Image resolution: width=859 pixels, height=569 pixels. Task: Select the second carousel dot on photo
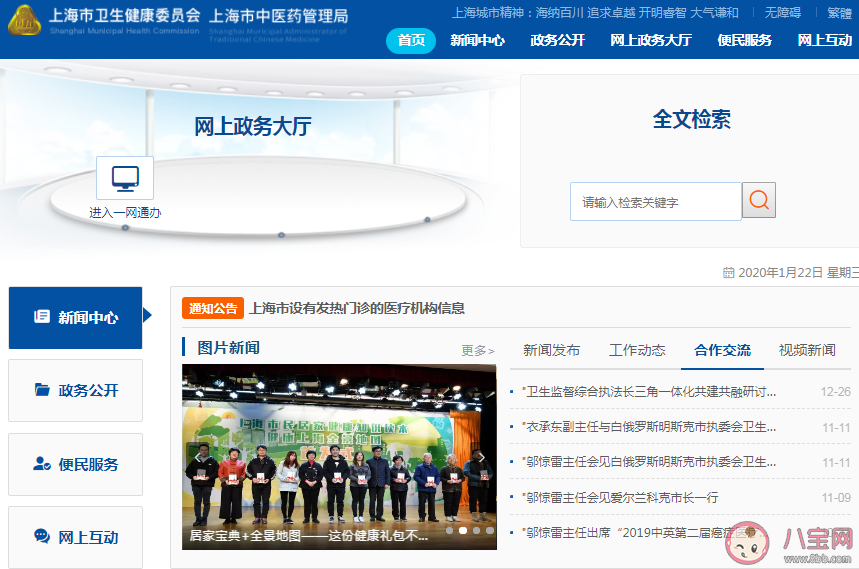pyautogui.click(x=462, y=530)
